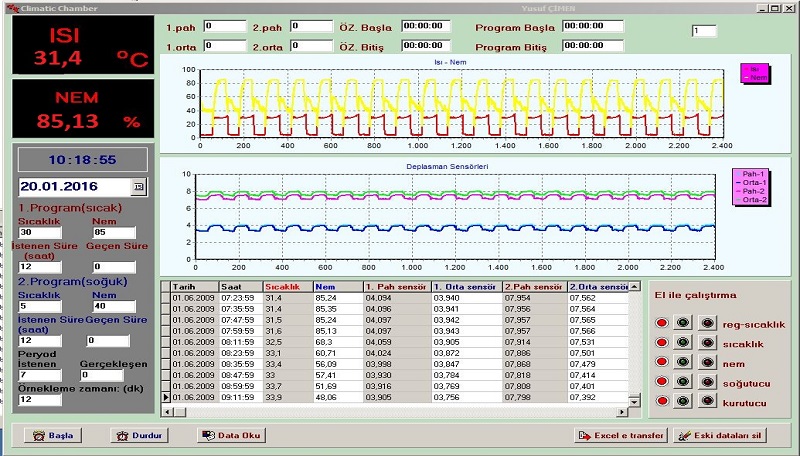Click the Excel e transfer button
The width and height of the screenshot is (800, 456).
tap(621, 436)
